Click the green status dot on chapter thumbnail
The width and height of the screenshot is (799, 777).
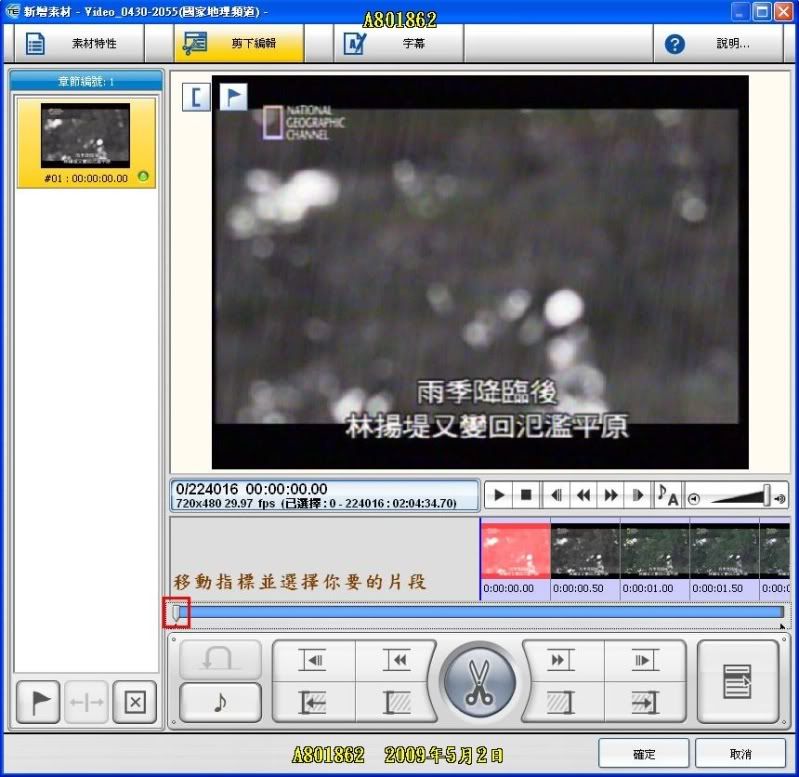click(143, 177)
